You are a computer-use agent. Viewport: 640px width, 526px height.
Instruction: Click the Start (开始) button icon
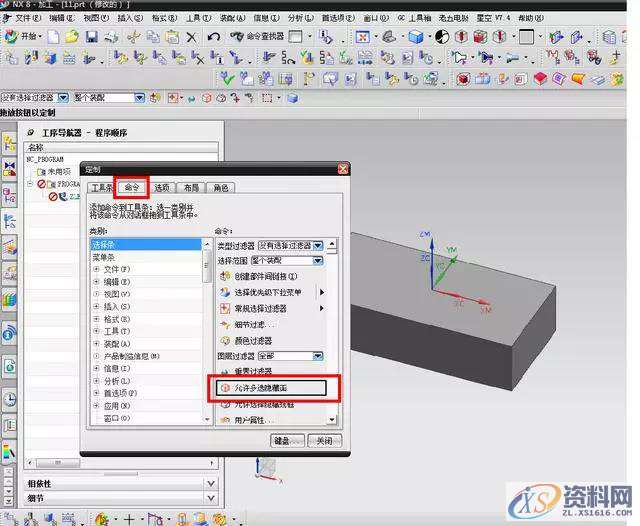coord(24,37)
